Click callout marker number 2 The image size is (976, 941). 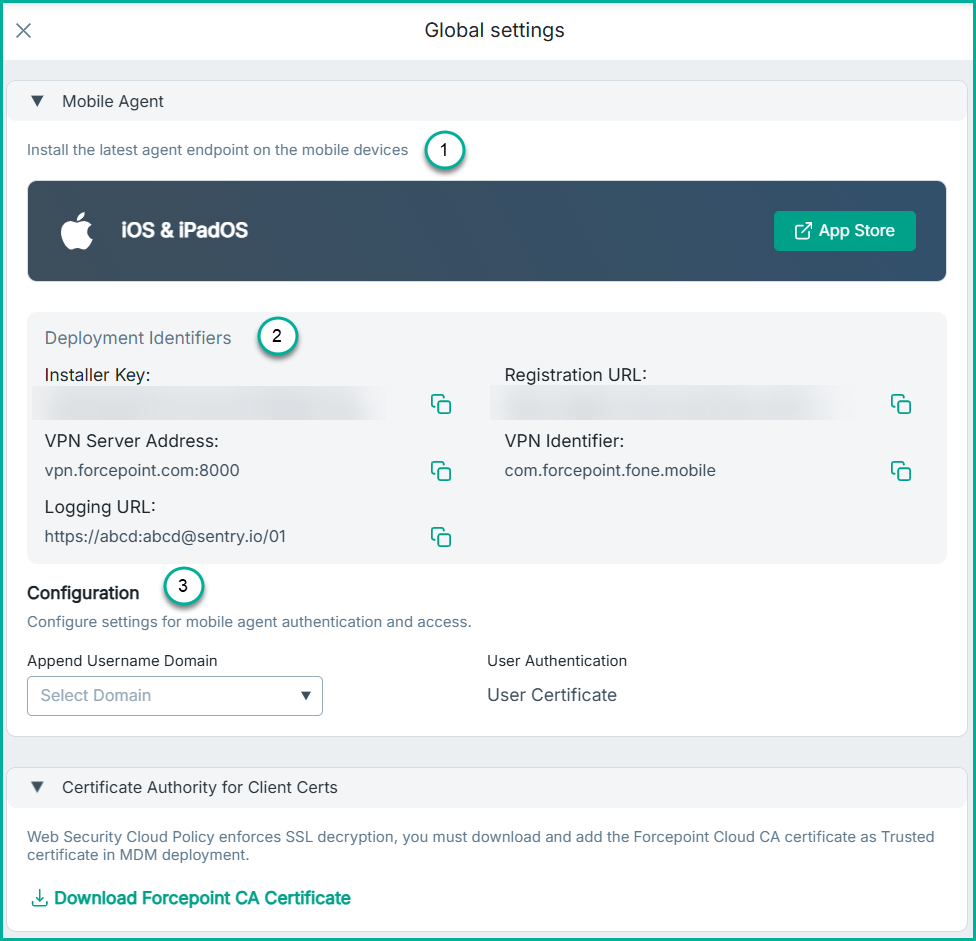(x=277, y=338)
